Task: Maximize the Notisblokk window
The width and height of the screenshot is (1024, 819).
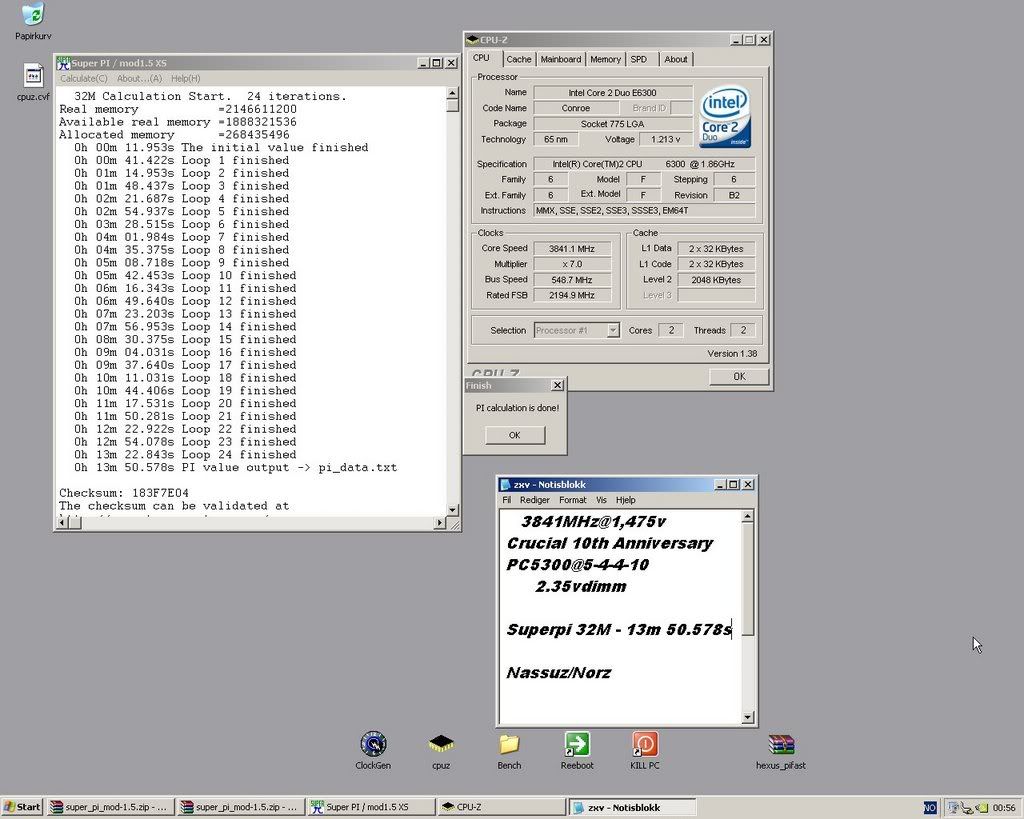Action: (x=733, y=485)
